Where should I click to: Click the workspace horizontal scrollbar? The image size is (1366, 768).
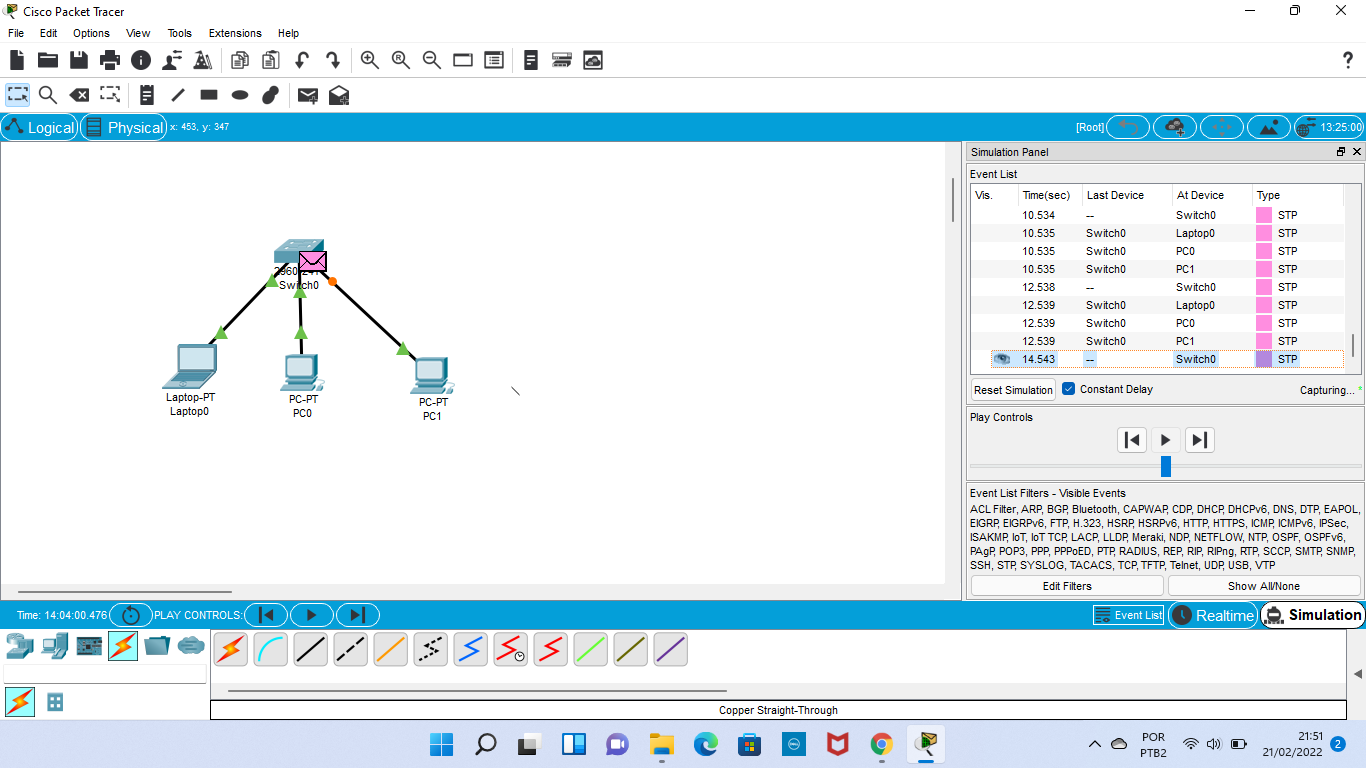click(125, 591)
